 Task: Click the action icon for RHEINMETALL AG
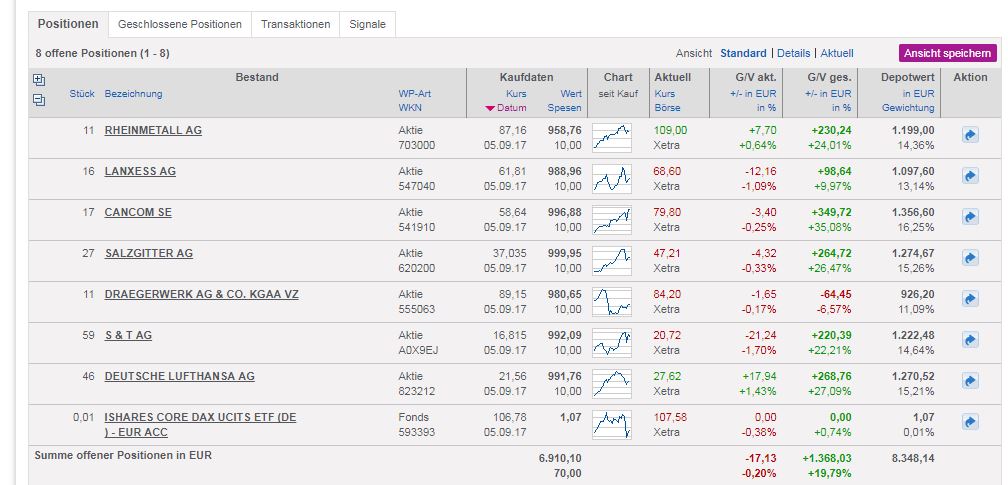(x=969, y=134)
